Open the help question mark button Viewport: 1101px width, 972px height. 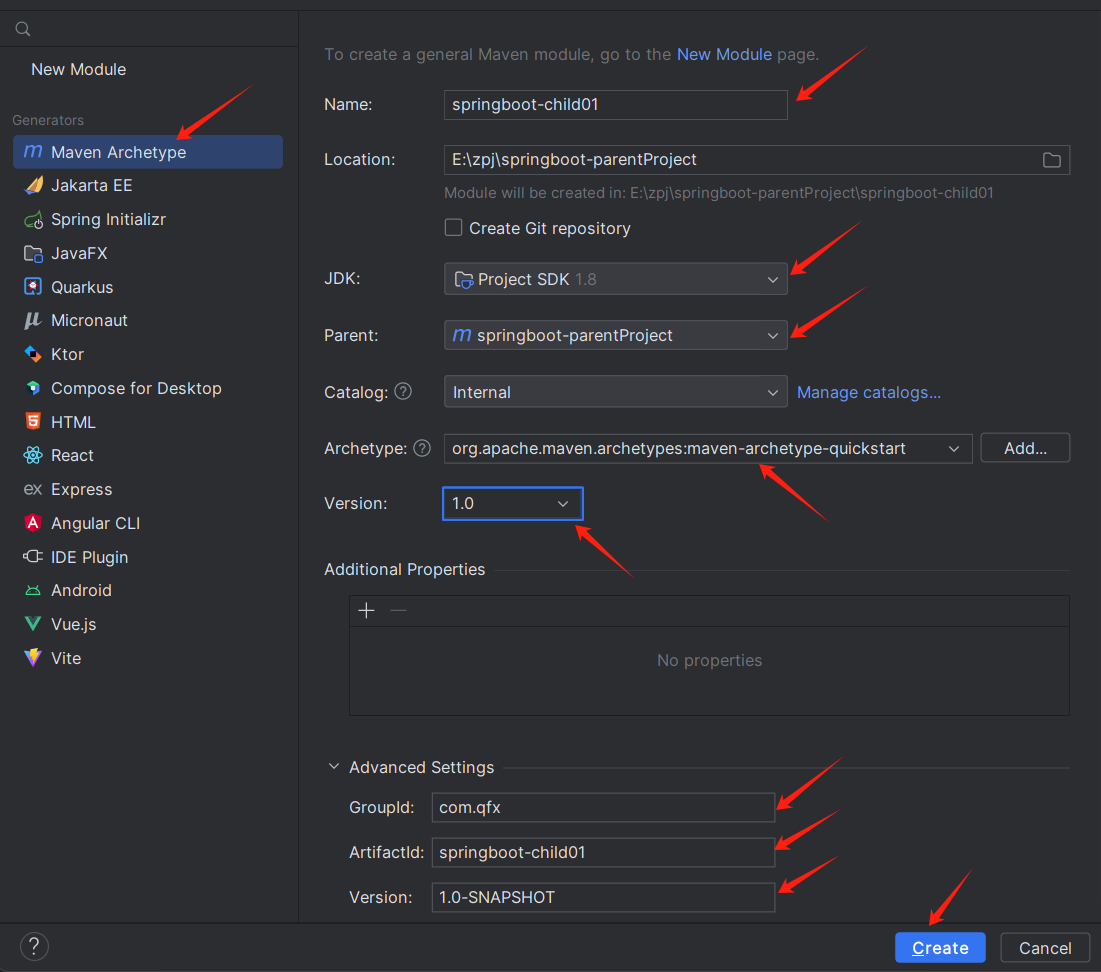pyautogui.click(x=34, y=947)
